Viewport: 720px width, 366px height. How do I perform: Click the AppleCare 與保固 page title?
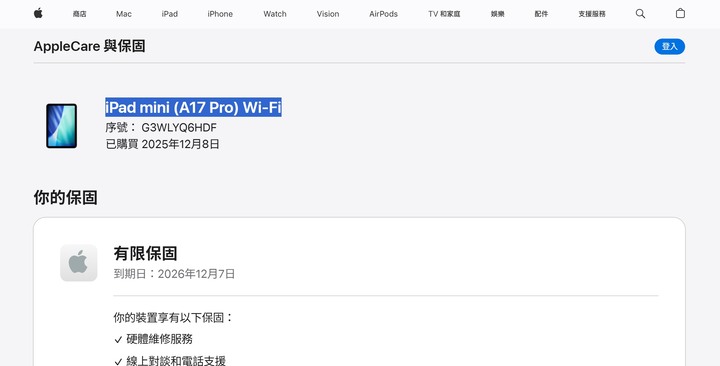point(90,46)
